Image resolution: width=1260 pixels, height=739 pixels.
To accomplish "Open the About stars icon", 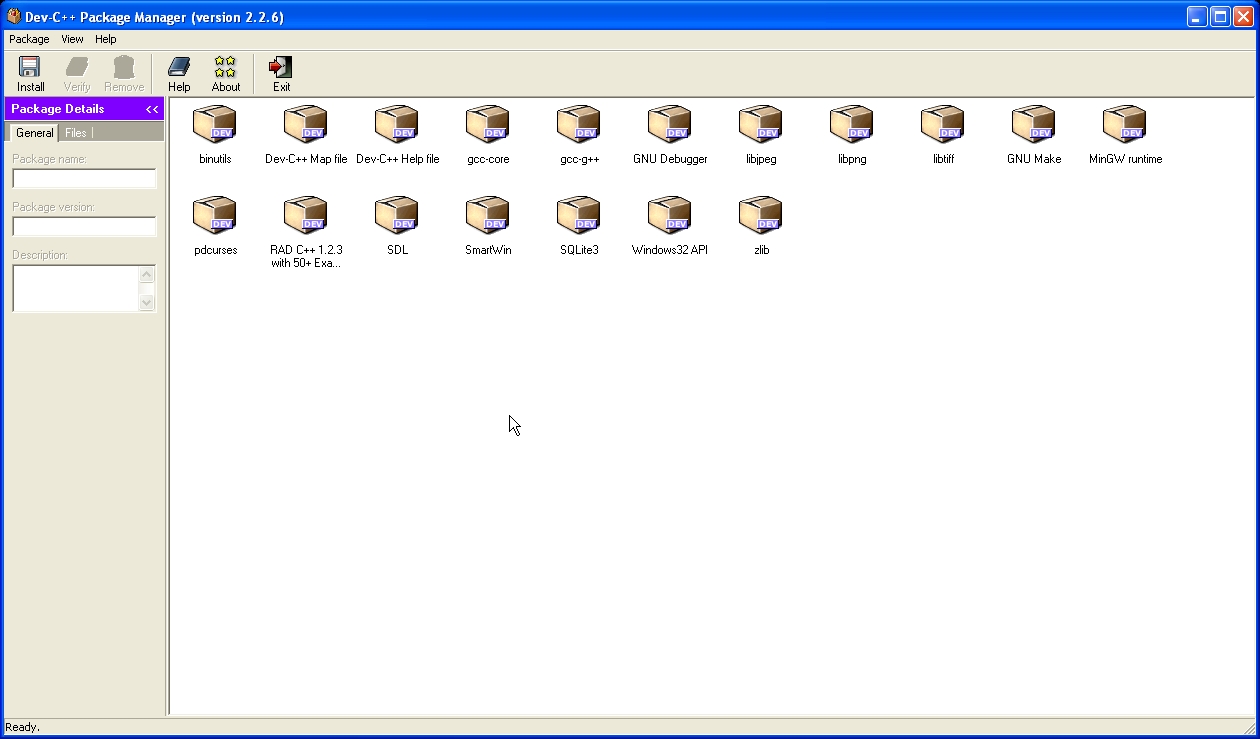I will 226,74.
